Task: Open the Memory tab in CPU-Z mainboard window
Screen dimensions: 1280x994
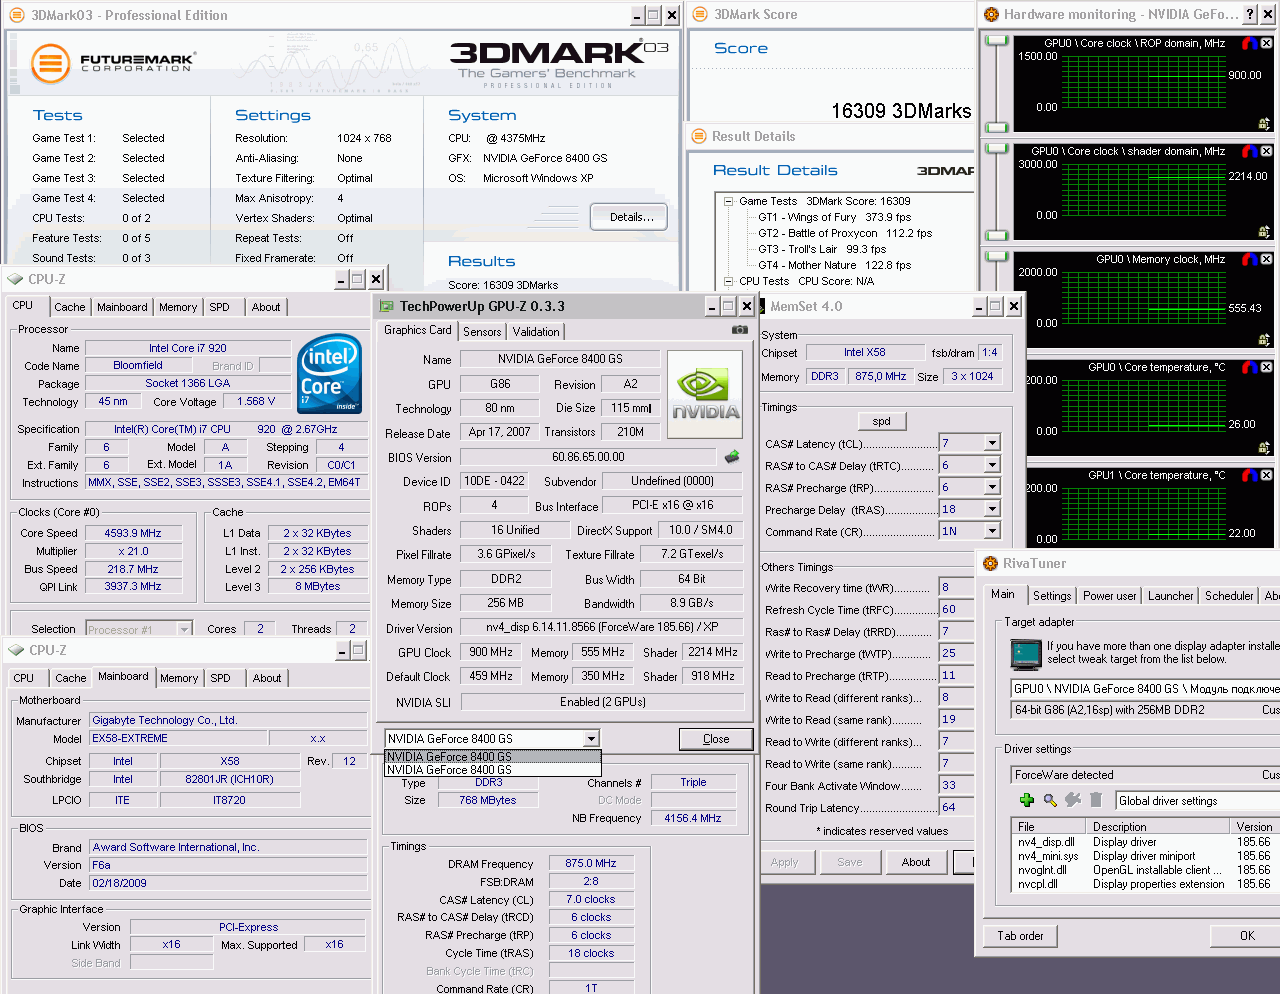Action: (x=179, y=678)
